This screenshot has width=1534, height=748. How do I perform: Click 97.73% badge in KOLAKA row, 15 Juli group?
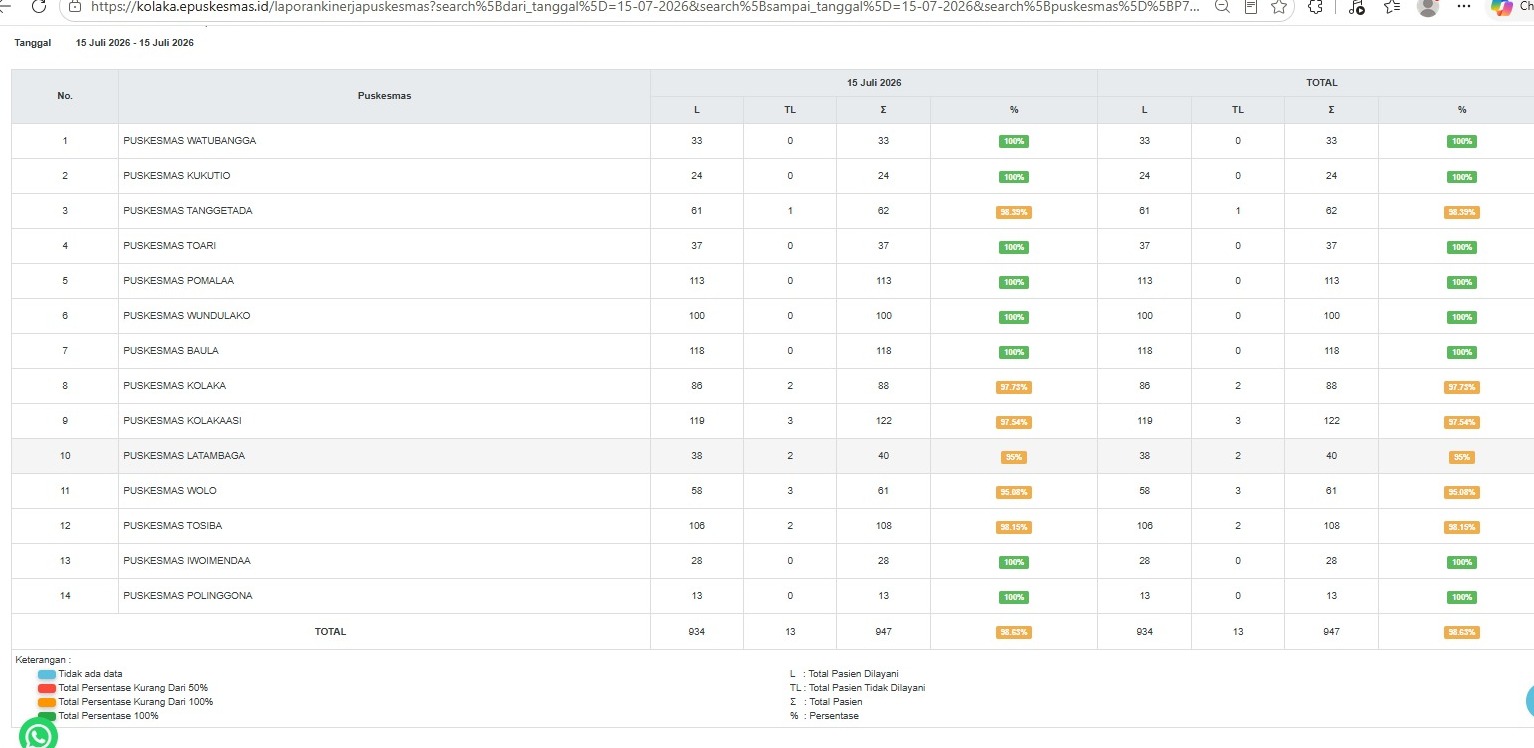[x=1014, y=387]
